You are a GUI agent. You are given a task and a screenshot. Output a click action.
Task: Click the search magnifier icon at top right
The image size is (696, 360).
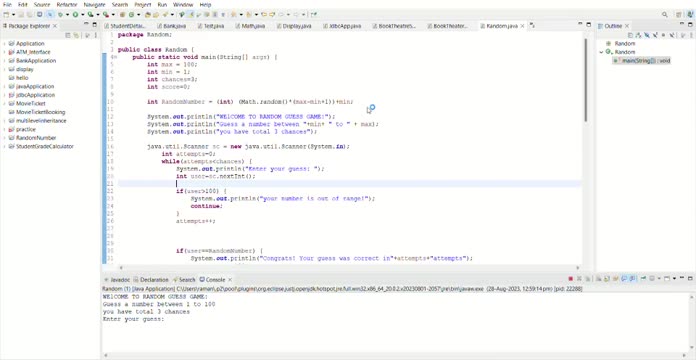(664, 14)
